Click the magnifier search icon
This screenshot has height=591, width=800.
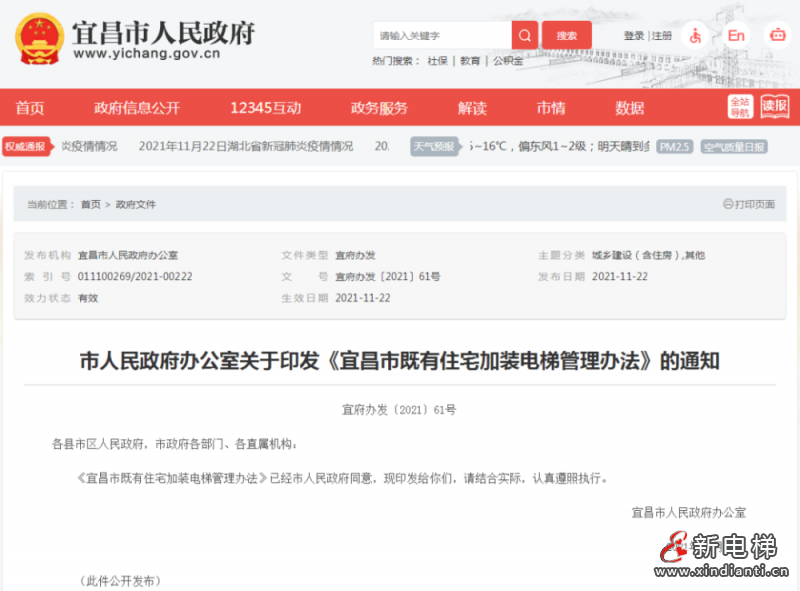525,35
